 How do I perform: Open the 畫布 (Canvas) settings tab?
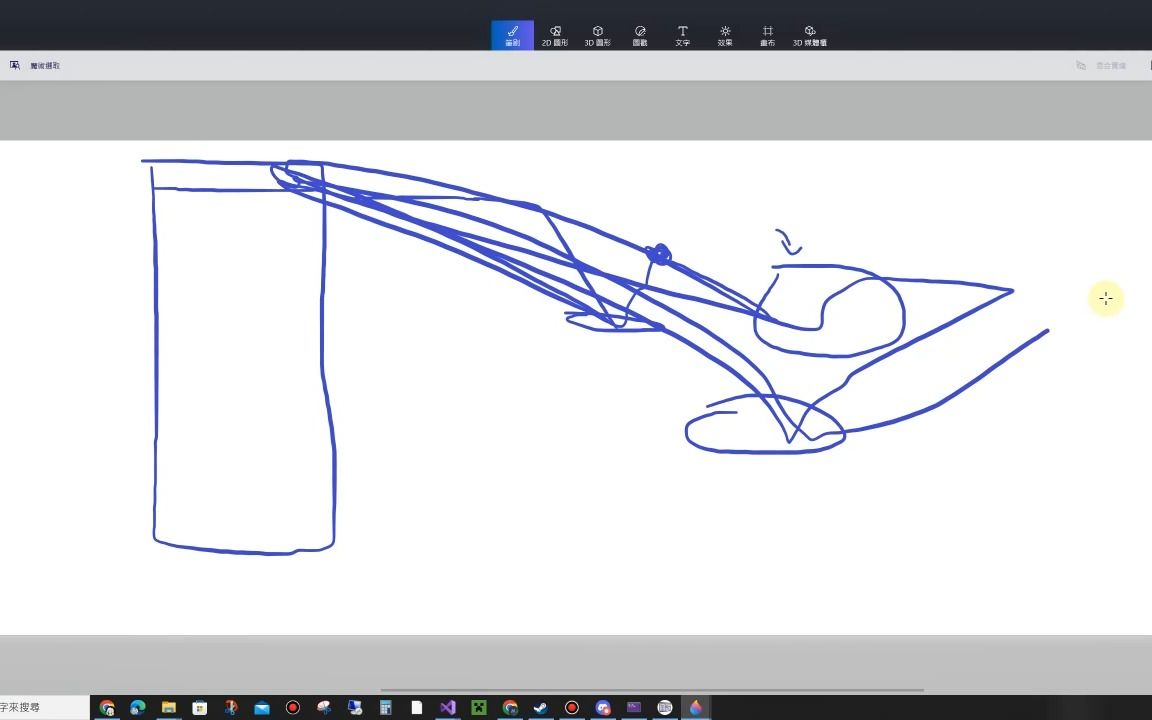pos(767,35)
